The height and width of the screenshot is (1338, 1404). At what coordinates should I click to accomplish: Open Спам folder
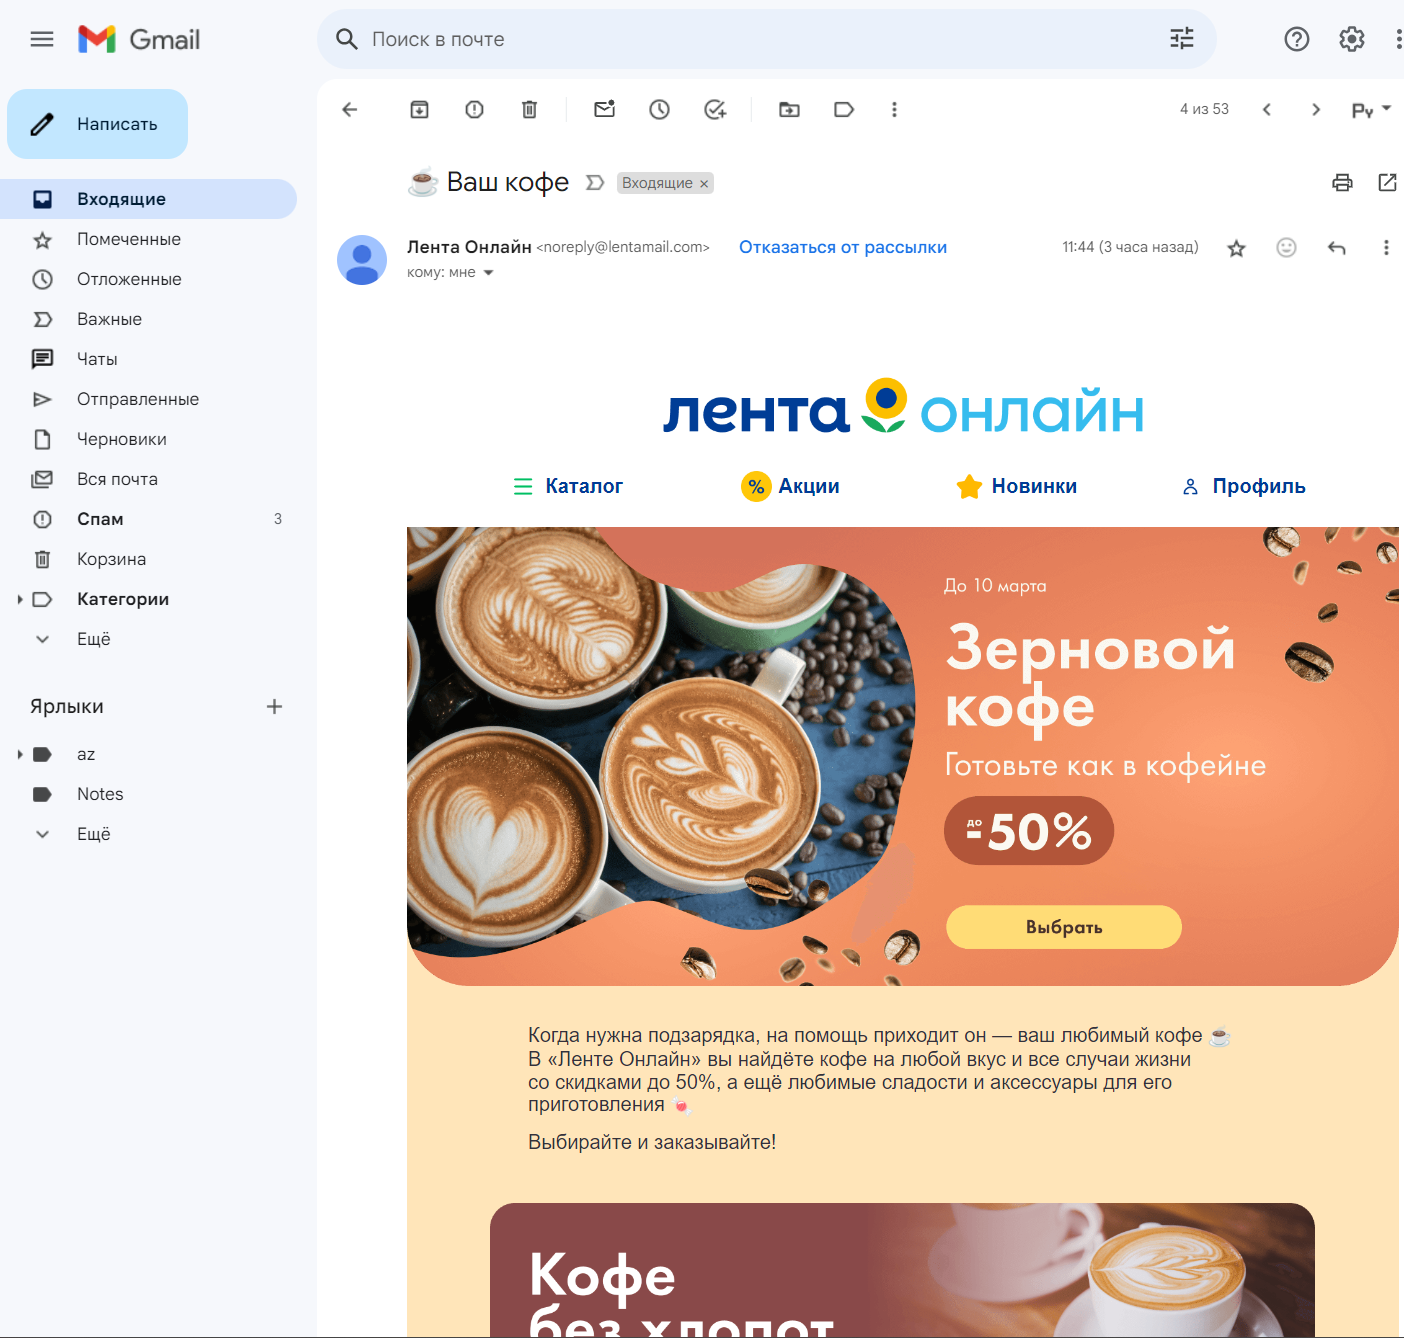point(148,519)
